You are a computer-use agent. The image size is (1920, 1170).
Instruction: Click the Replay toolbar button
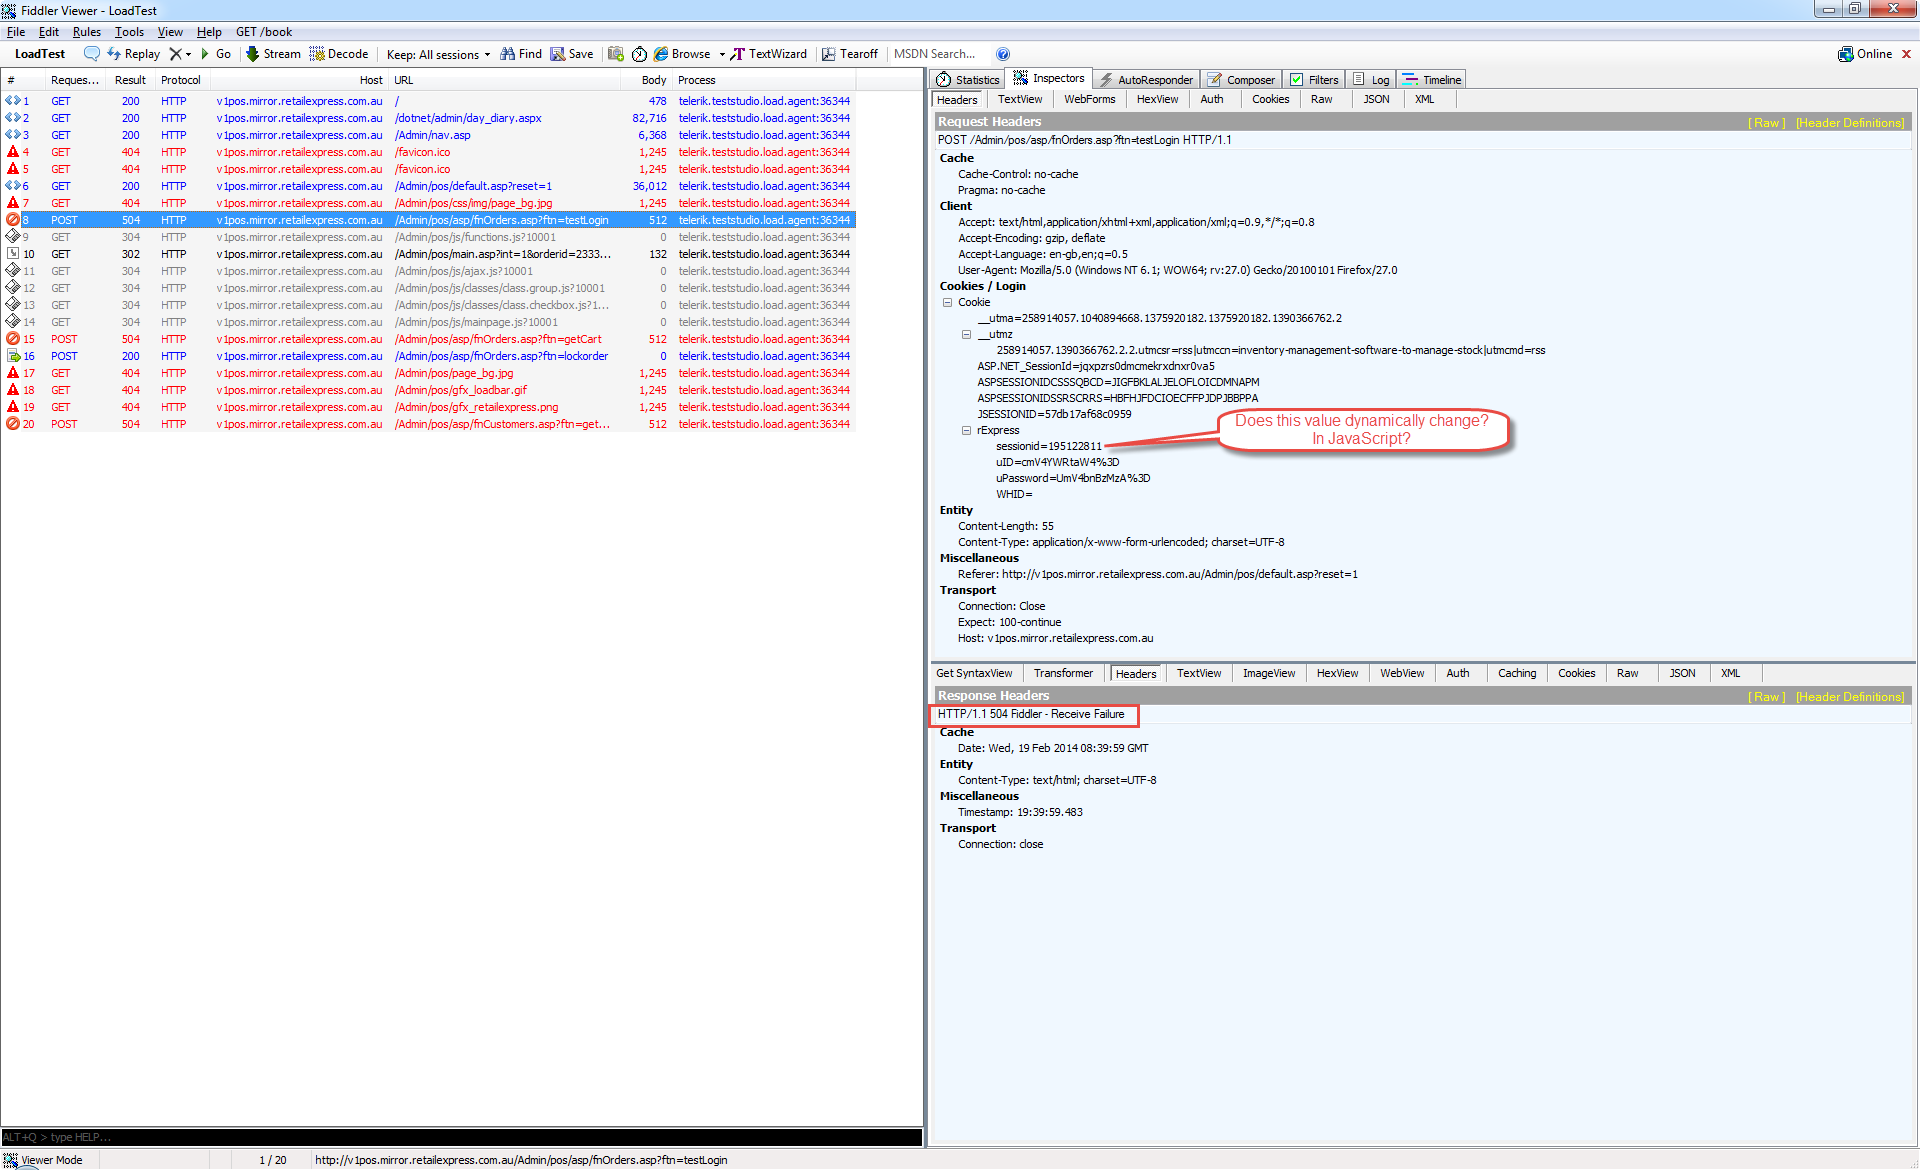pos(134,54)
